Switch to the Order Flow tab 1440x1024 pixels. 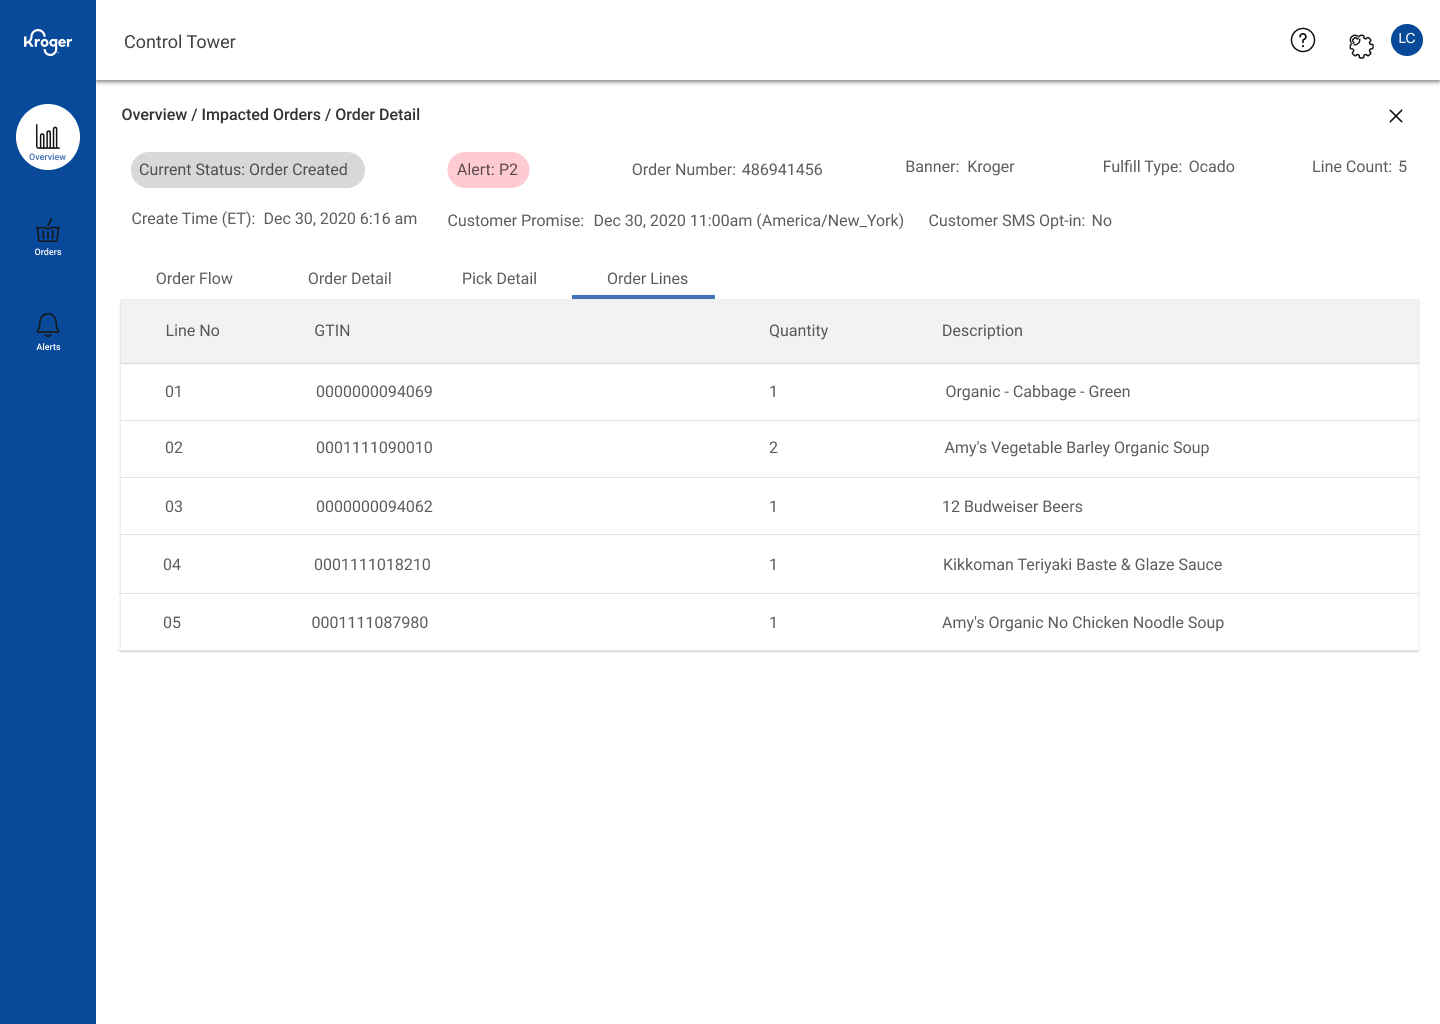(194, 279)
